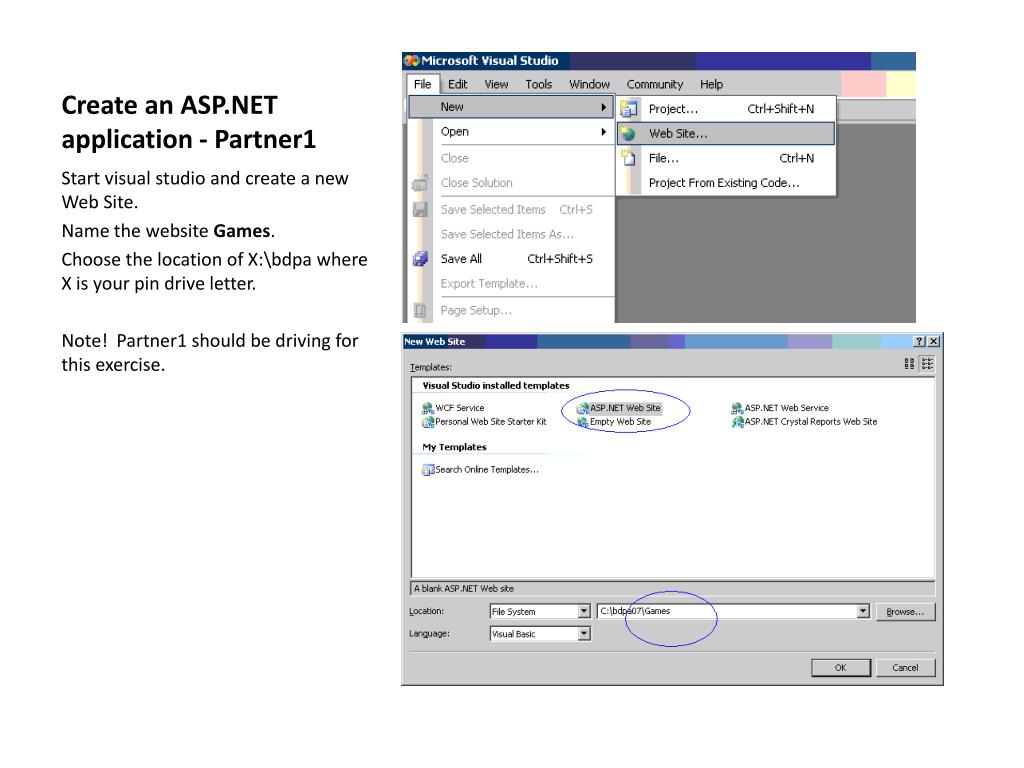Switch templates to small icons view
Viewport: 1024px width, 768px height.
pos(927,364)
